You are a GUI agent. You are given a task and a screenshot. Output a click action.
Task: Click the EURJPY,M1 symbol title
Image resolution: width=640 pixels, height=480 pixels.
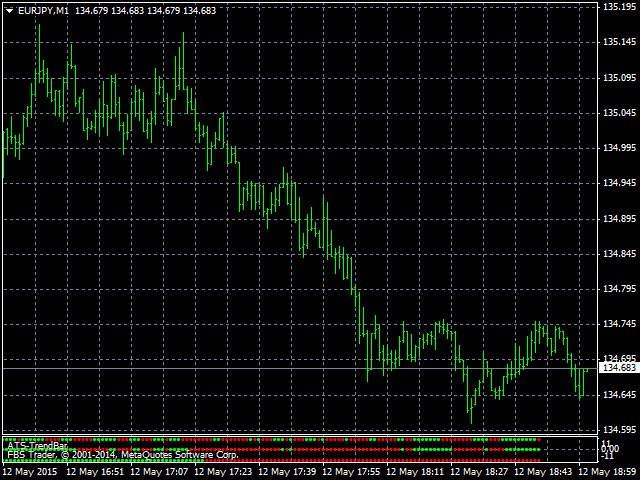[x=44, y=10]
